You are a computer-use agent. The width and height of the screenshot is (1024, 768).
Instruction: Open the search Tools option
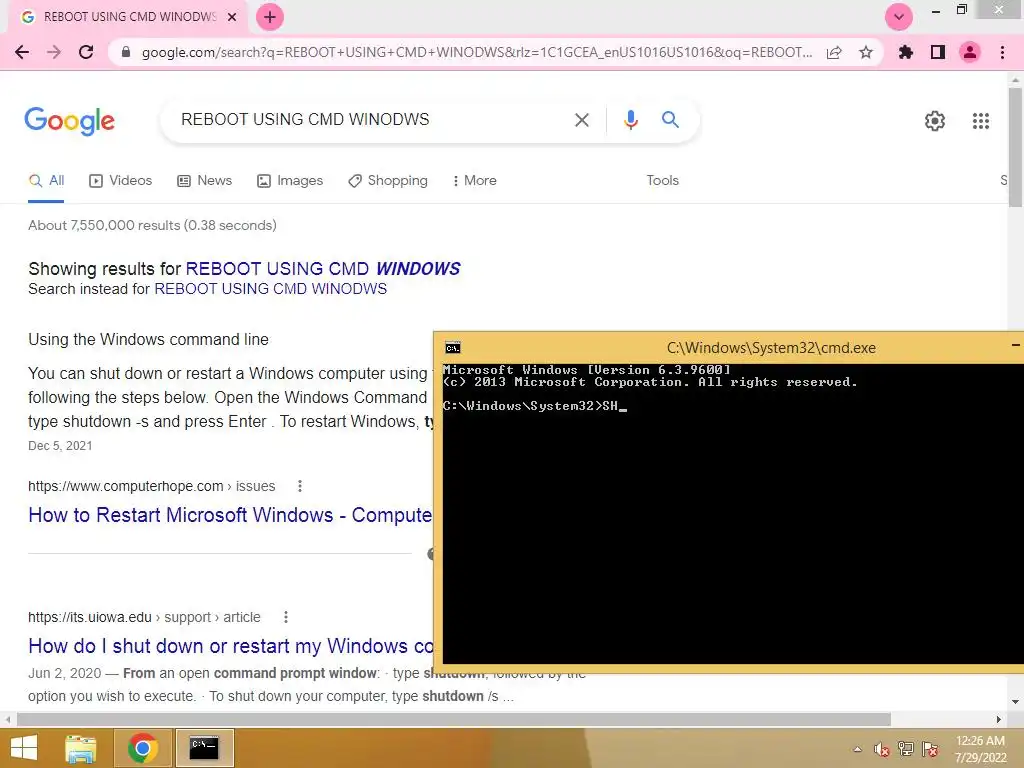pos(662,180)
